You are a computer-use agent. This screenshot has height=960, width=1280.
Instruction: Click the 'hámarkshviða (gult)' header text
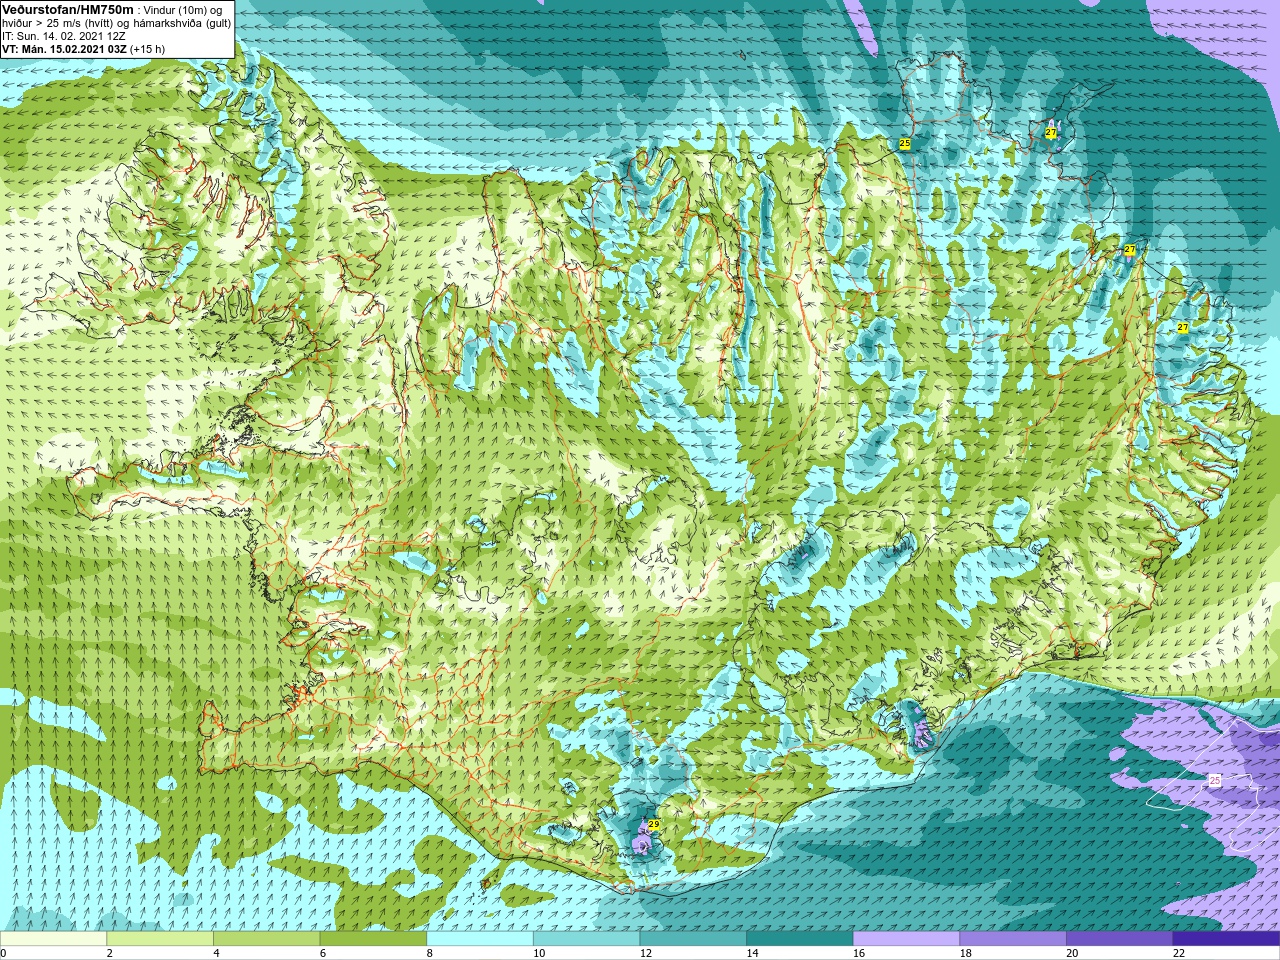pyautogui.click(x=183, y=23)
